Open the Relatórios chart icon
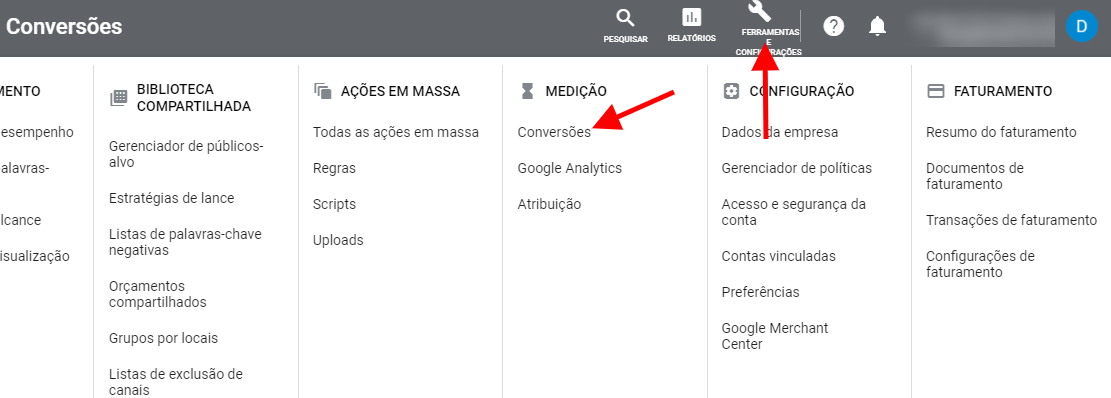Image resolution: width=1111 pixels, height=398 pixels. click(x=692, y=18)
